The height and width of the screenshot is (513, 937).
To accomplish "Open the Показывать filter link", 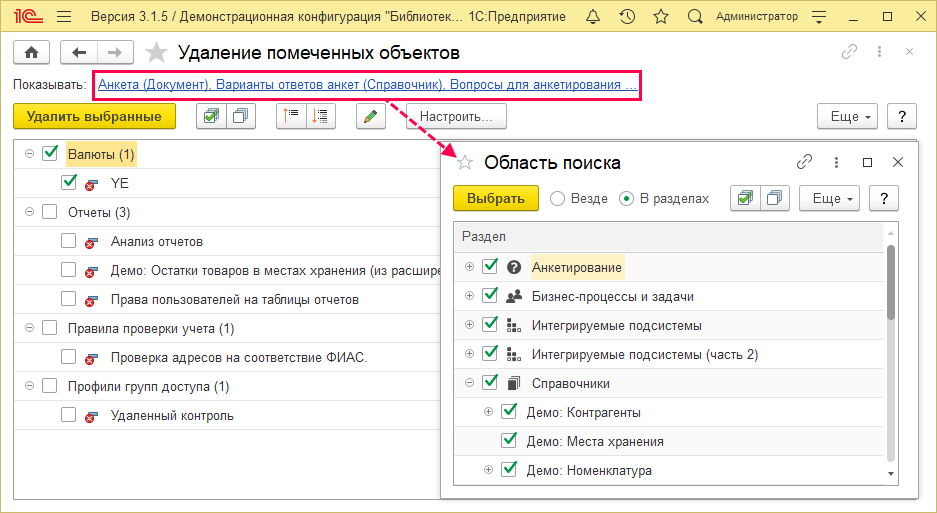I will pos(367,85).
